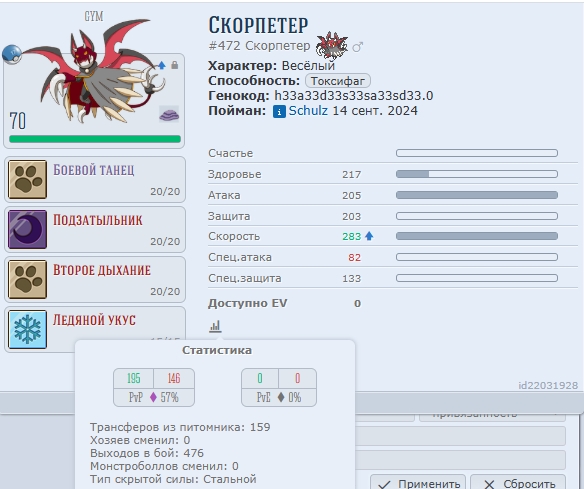
Task: Click the Подзатыльник dark moon icon
Action: point(28,229)
